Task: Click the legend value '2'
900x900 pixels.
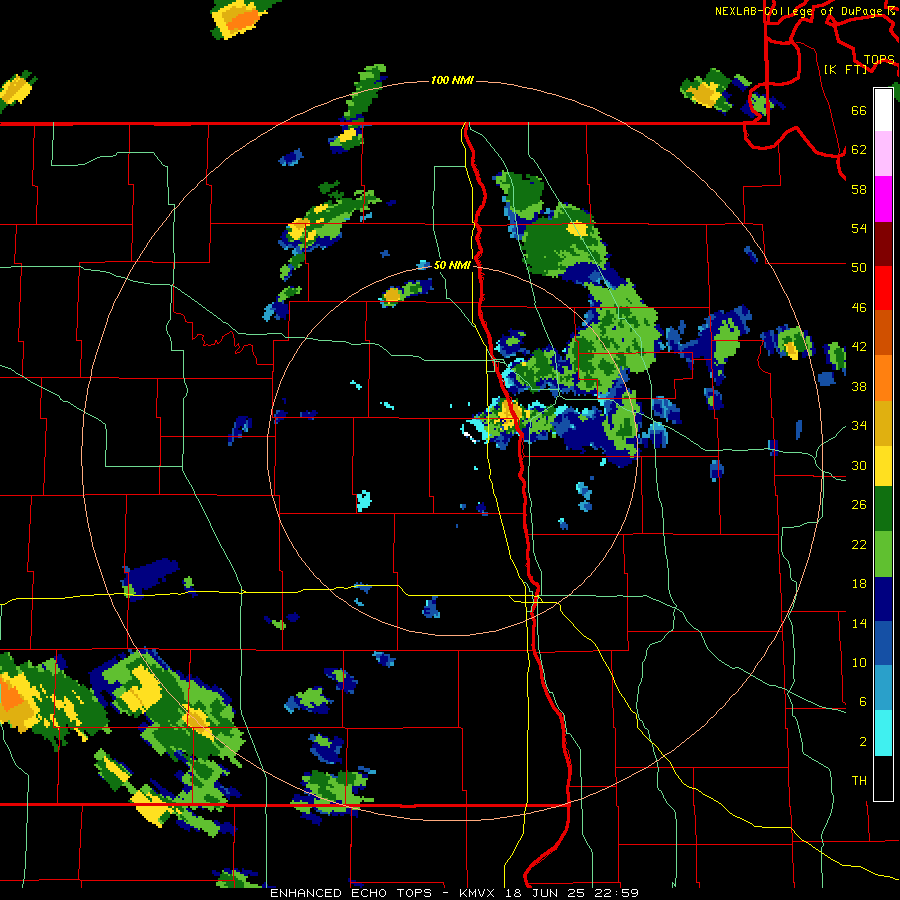Action: (x=863, y=742)
